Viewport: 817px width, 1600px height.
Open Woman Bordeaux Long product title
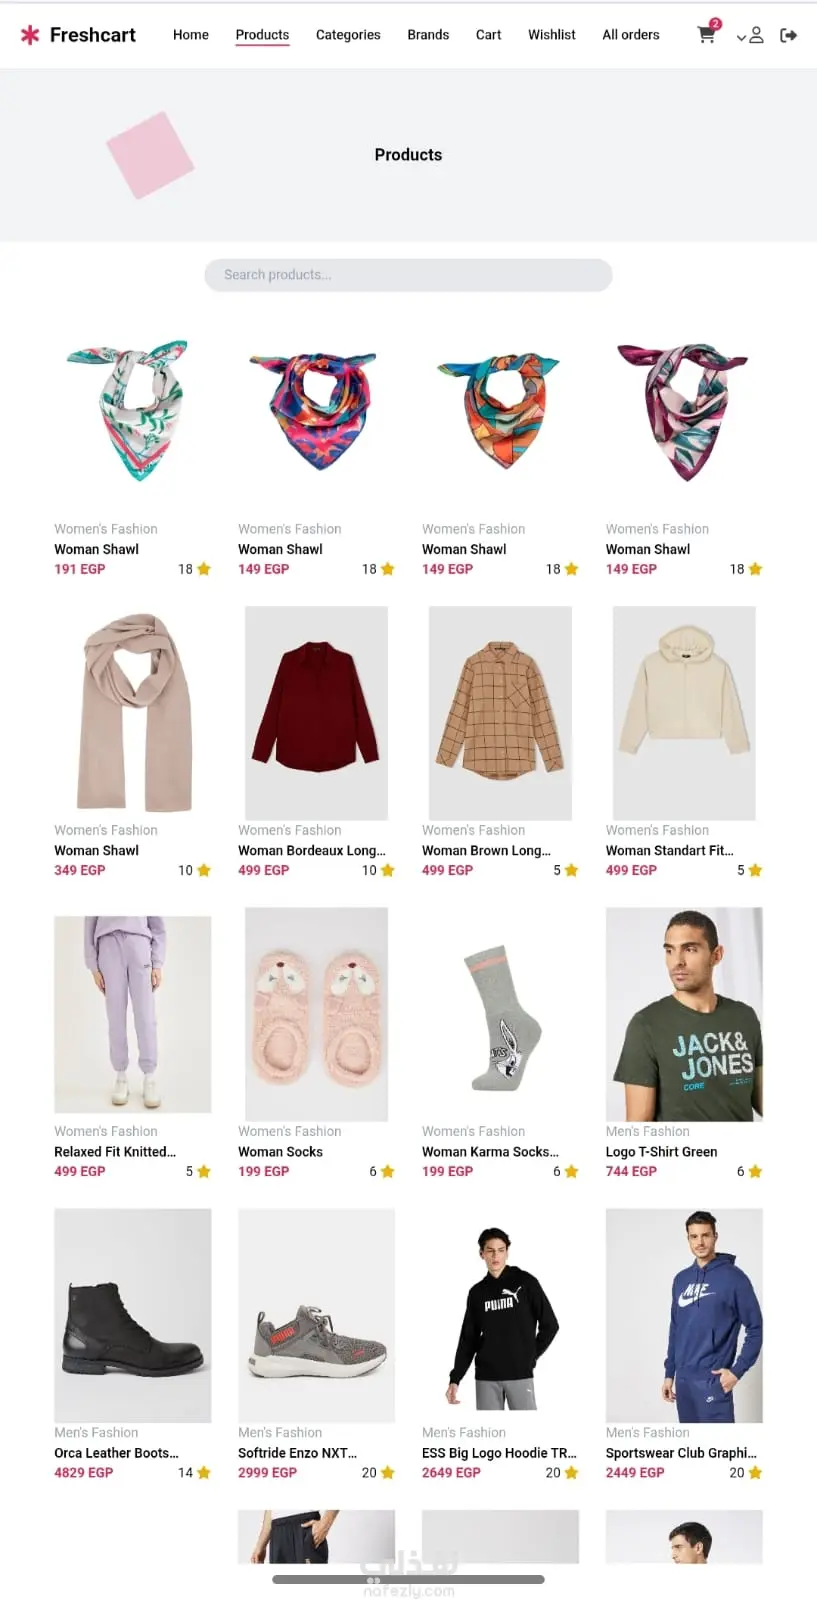312,850
